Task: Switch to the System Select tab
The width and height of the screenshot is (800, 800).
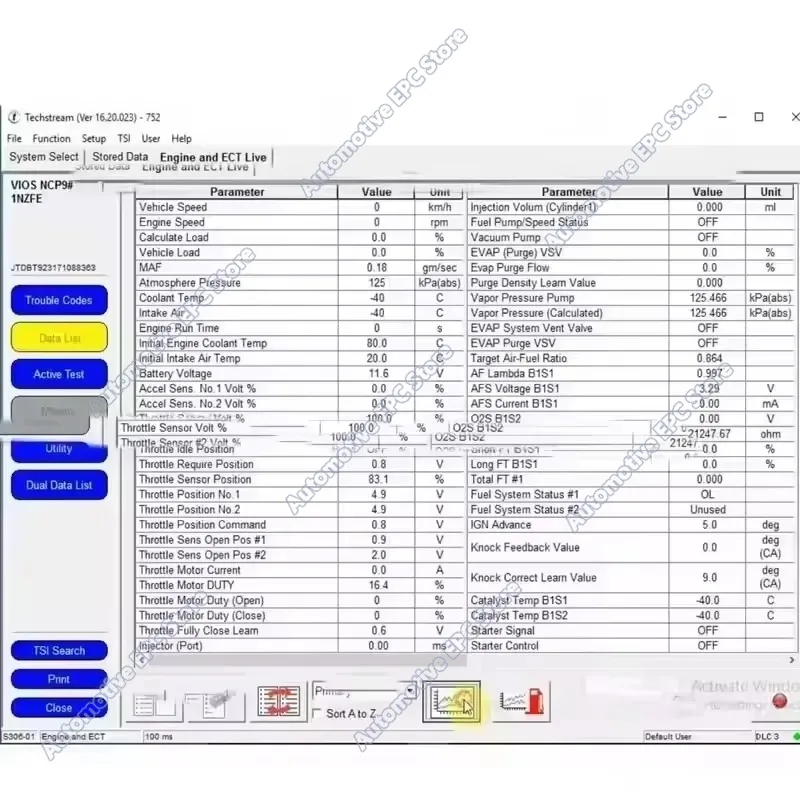Action: click(x=44, y=157)
